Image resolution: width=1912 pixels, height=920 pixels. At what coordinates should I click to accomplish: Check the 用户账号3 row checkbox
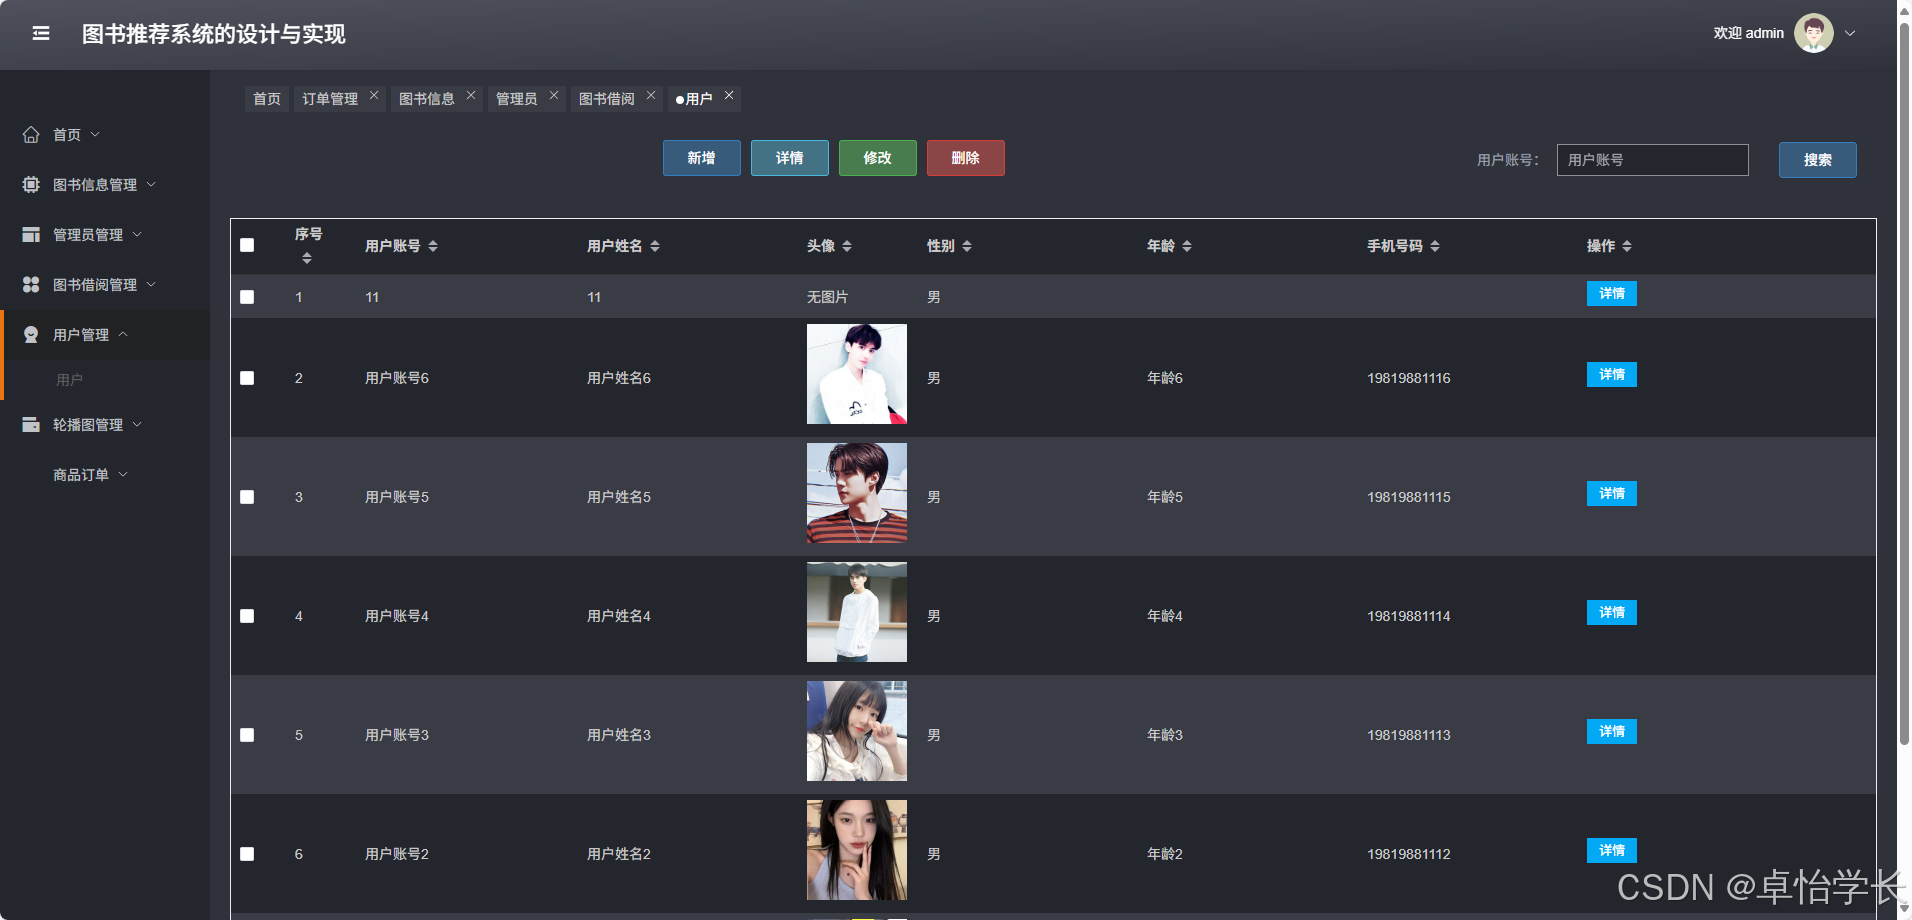(247, 735)
